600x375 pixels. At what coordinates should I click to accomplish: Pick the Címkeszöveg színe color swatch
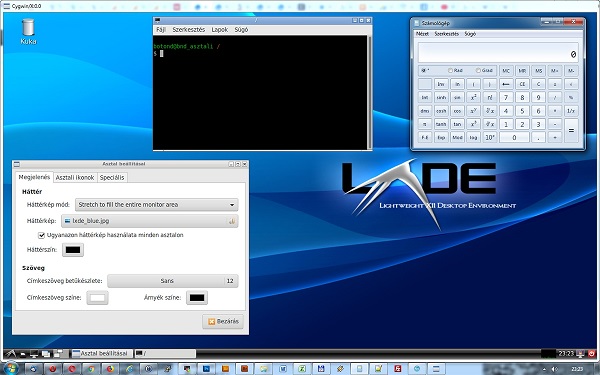(97, 298)
